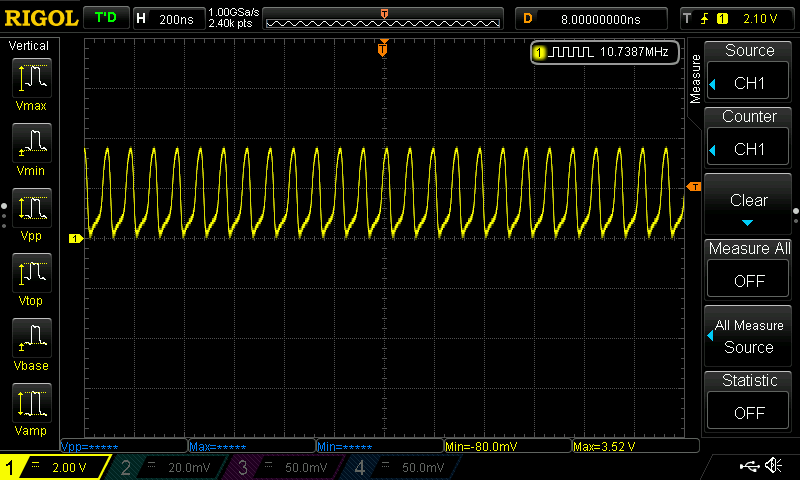The image size is (800, 480).
Task: Click the 10.7387MHz frequency counter readout
Action: point(606,52)
